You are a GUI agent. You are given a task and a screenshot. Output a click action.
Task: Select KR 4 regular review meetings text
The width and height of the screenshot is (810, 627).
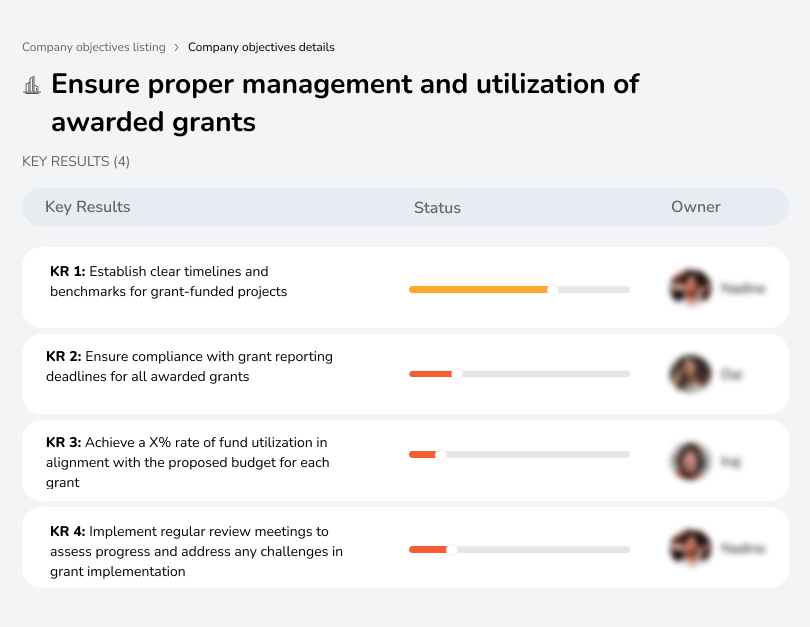tap(196, 551)
